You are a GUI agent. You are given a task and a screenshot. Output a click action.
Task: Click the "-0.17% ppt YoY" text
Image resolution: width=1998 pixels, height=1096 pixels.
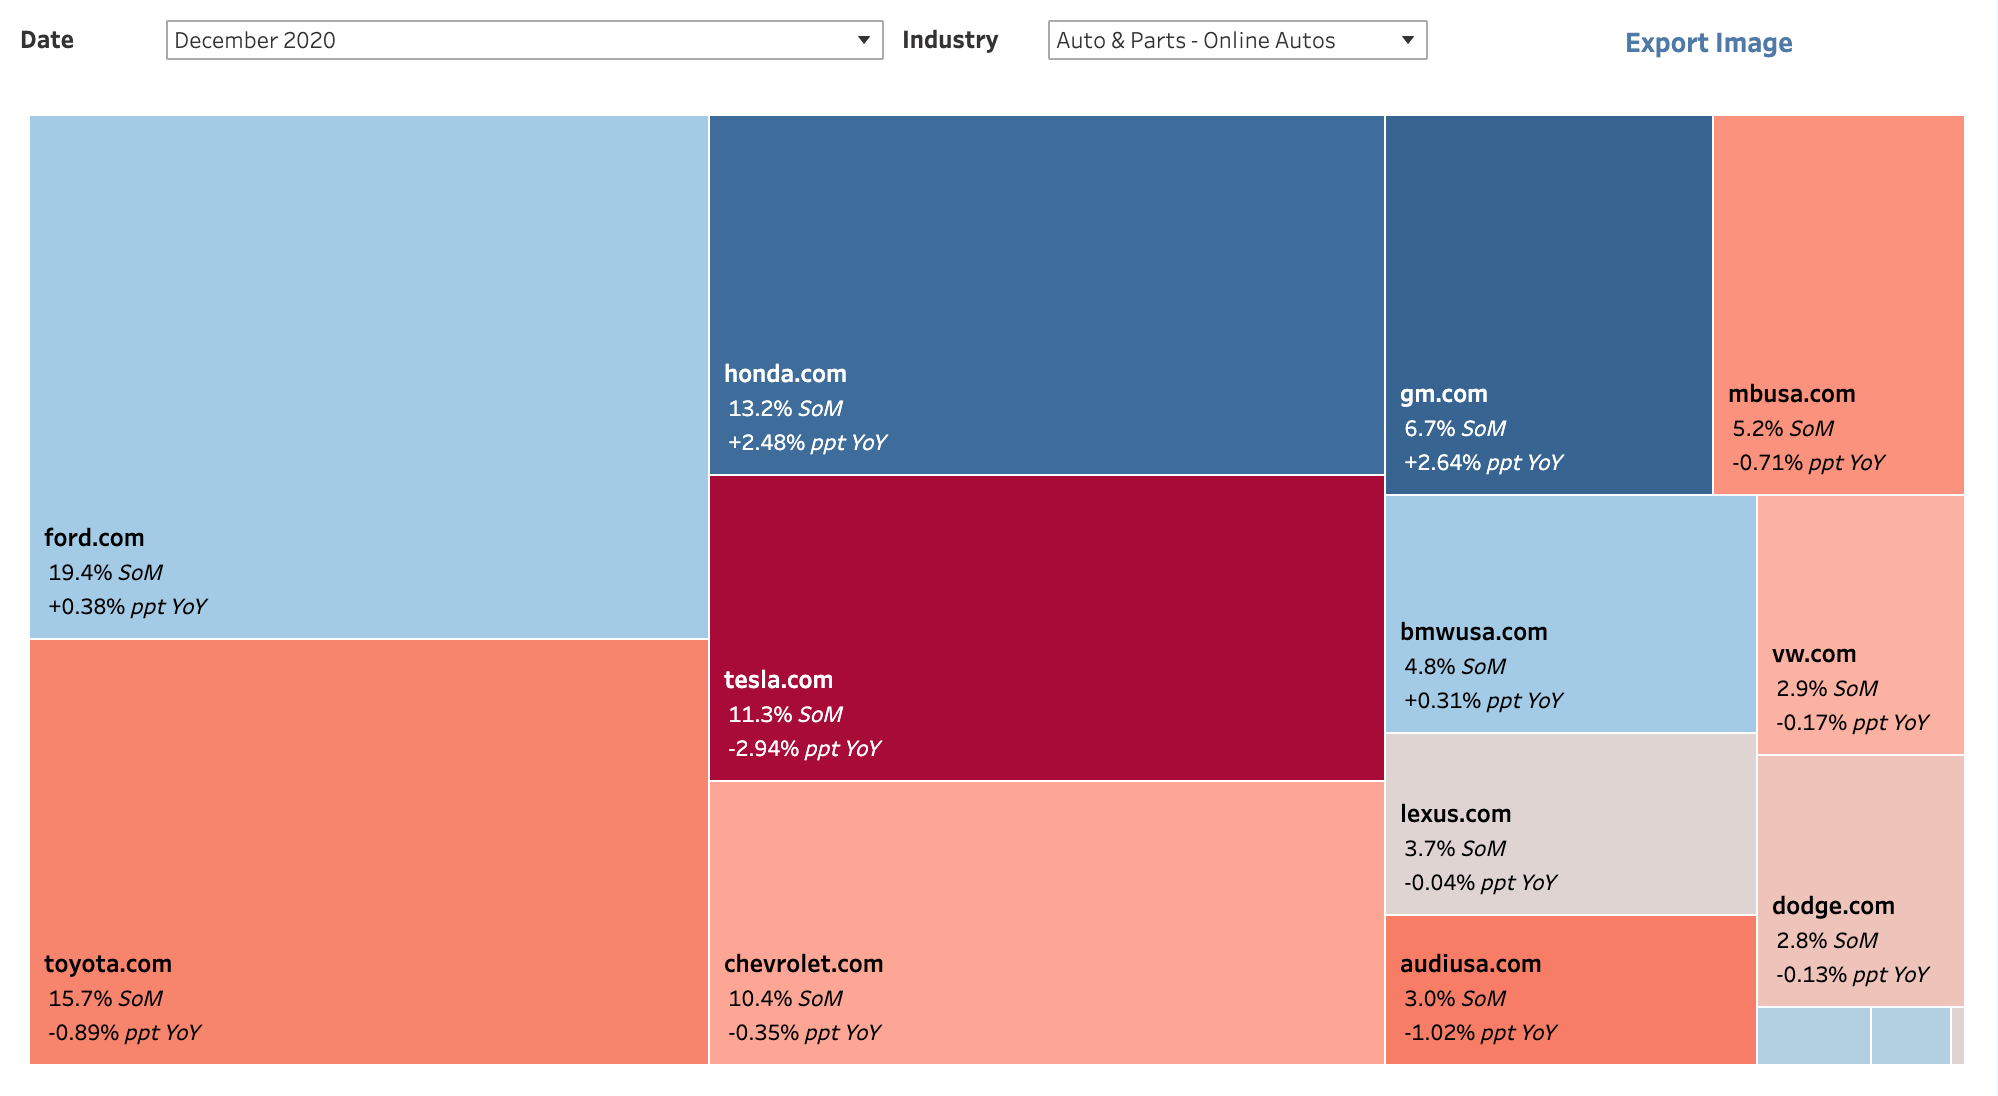[x=1852, y=722]
